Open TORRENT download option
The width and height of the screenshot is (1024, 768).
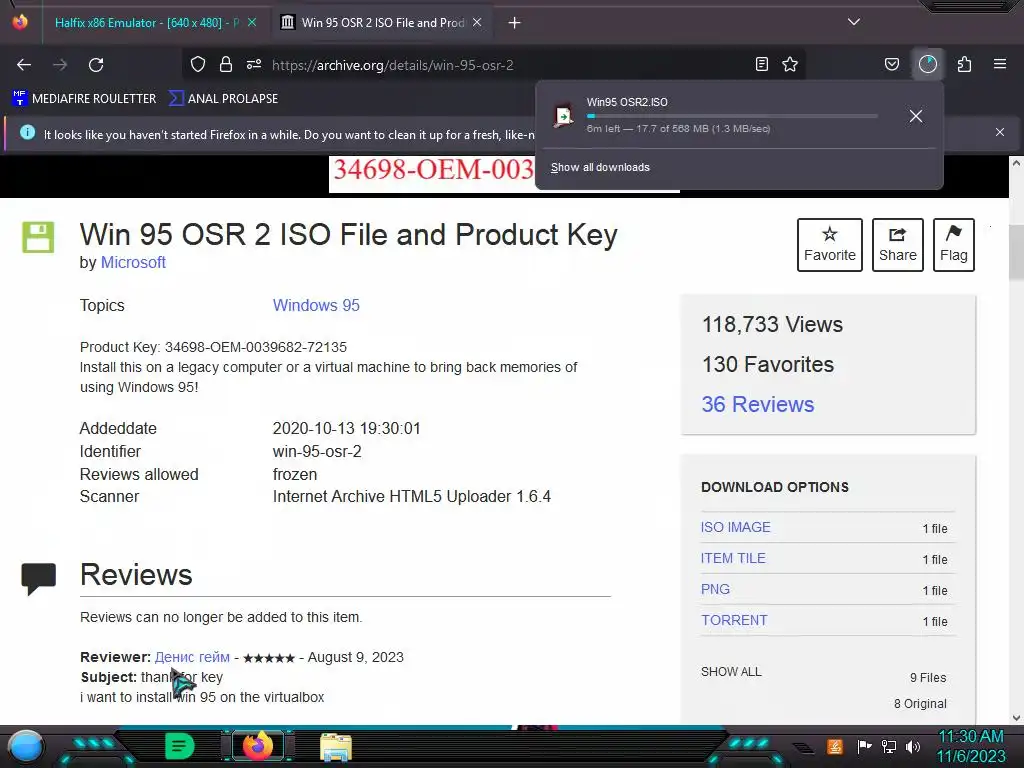(734, 620)
